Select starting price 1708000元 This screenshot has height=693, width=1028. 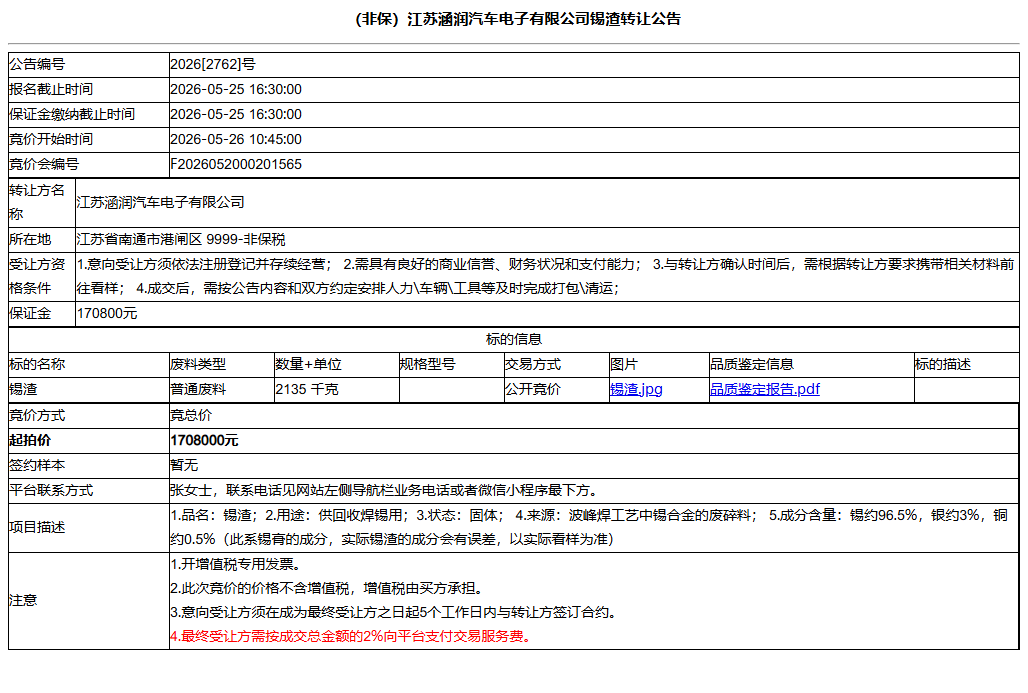pos(204,441)
